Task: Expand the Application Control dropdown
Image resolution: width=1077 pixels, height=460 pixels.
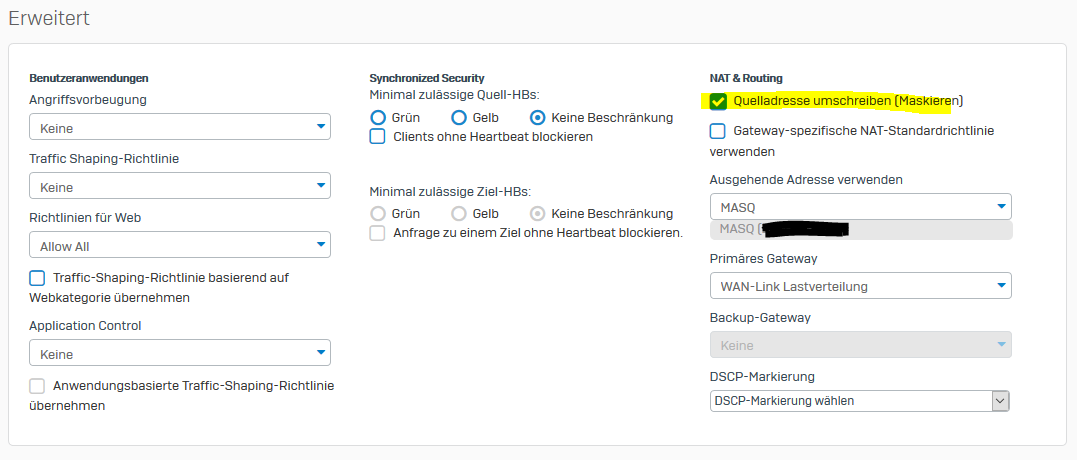Action: pos(180,353)
